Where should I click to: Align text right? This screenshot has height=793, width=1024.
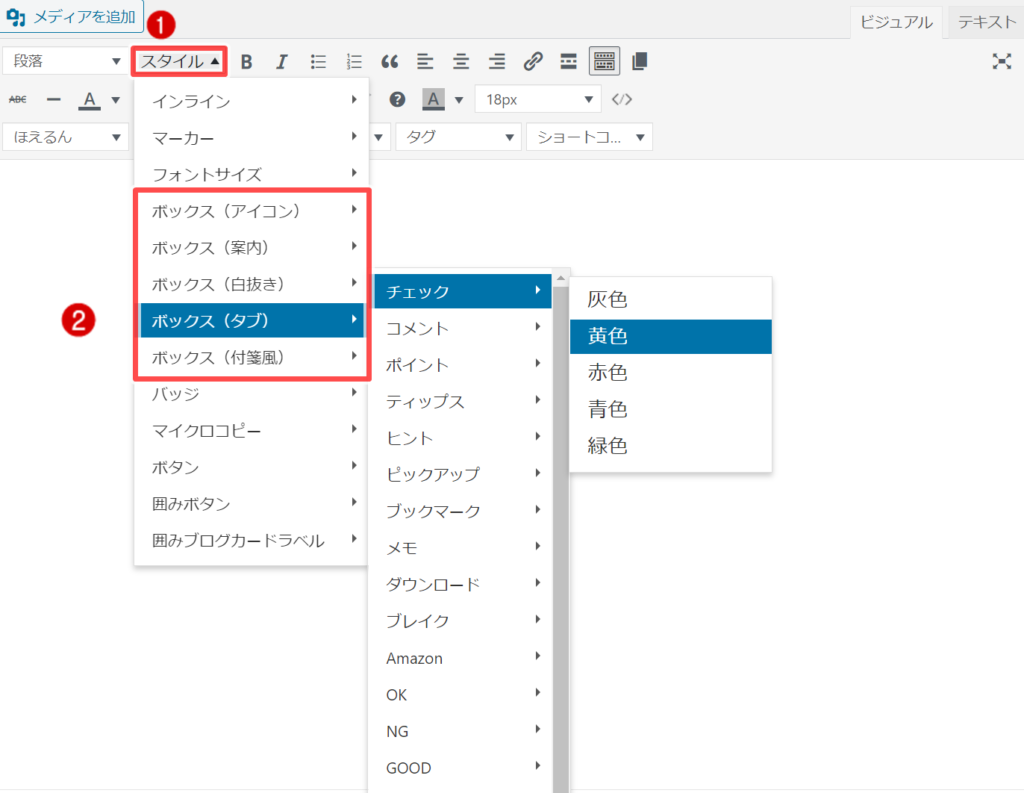pyautogui.click(x=497, y=61)
